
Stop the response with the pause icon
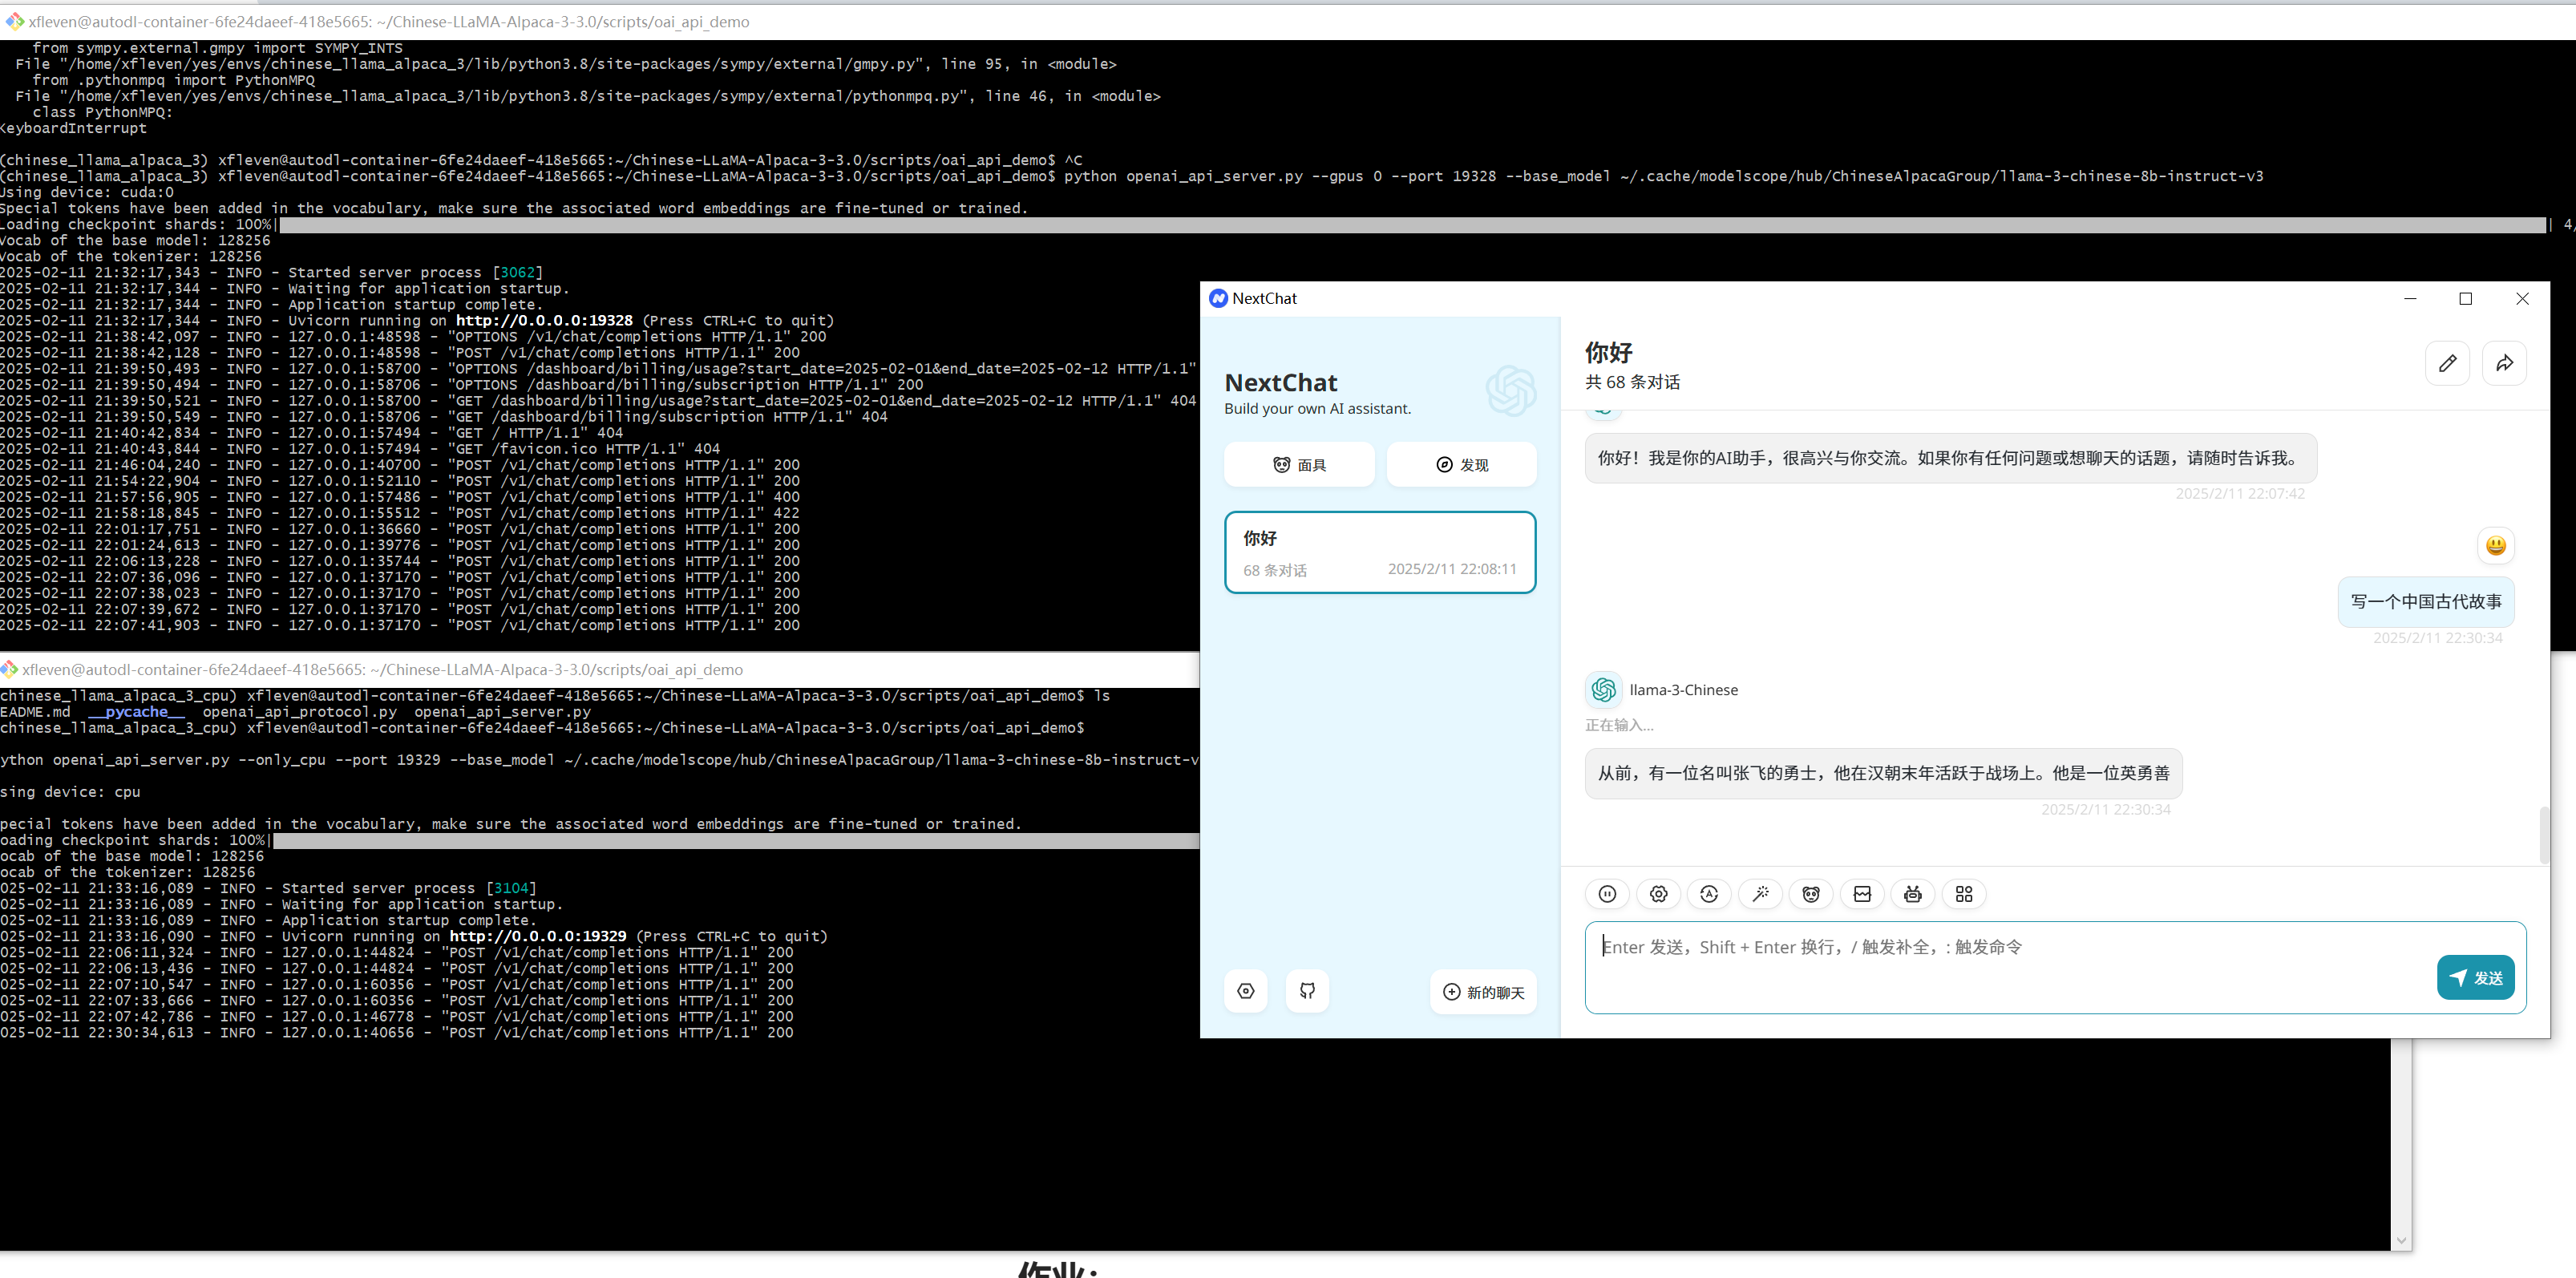tap(1607, 894)
